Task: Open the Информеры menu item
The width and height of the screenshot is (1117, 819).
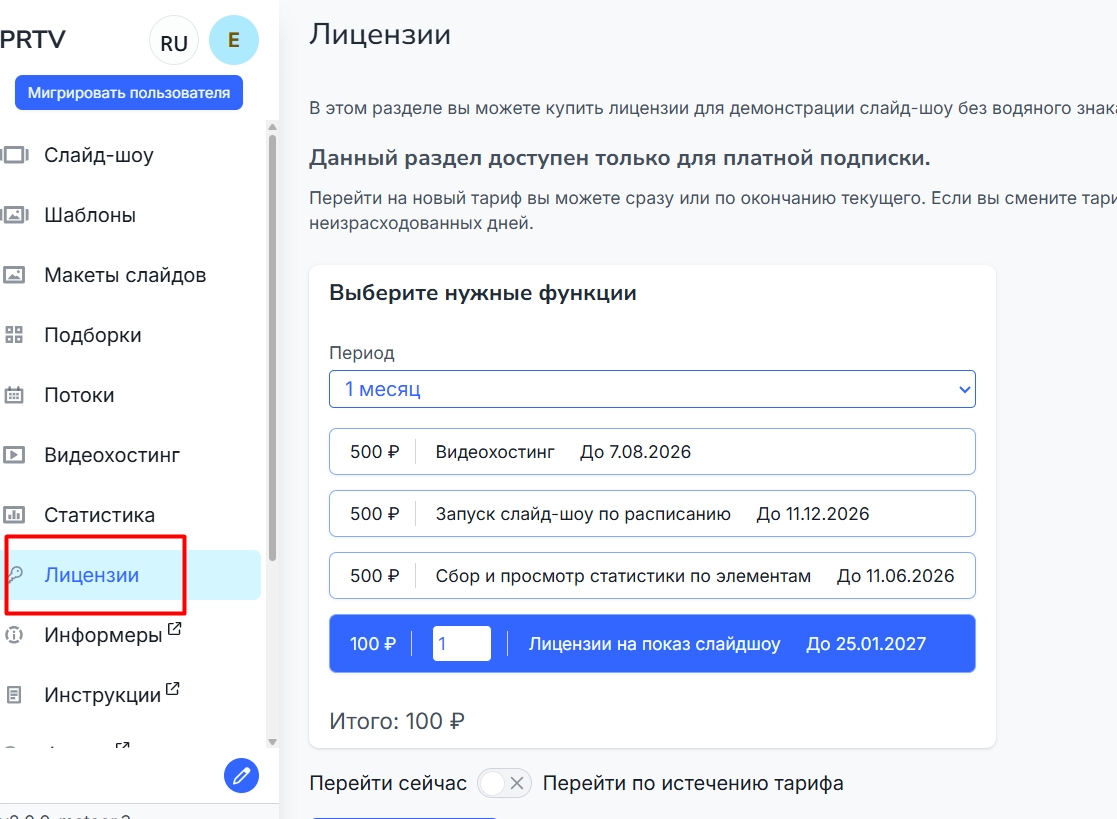Action: point(103,635)
